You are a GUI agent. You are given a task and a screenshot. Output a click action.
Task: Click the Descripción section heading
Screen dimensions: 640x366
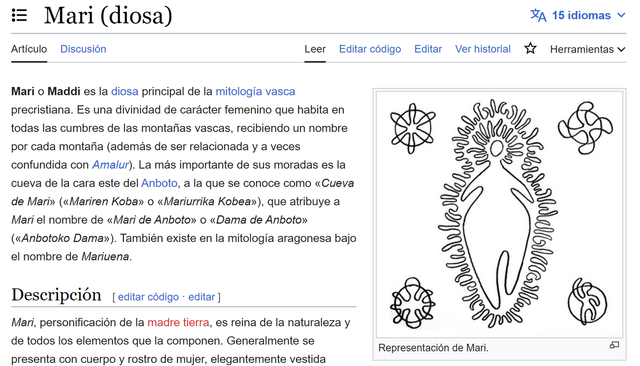pyautogui.click(x=56, y=295)
